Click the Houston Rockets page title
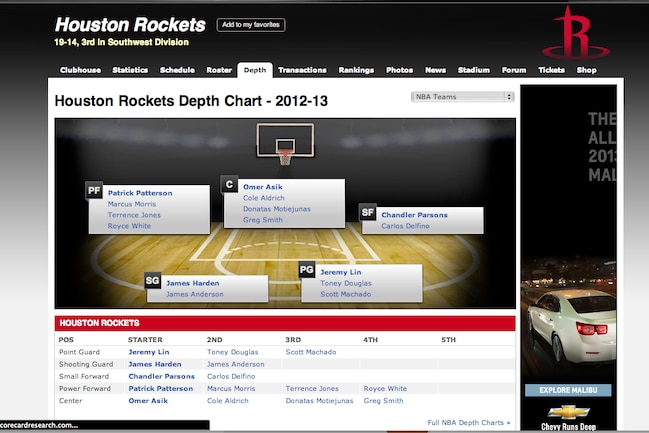The image size is (649, 433). coord(130,25)
